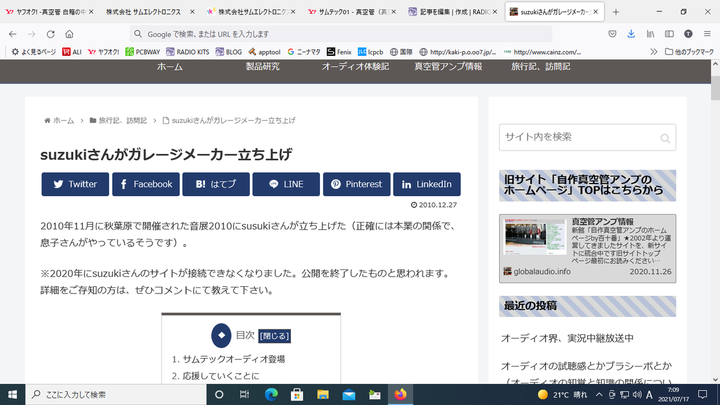Launch Microsoft Edge from the taskbar
Viewport: 720px width, 405px height.
pyautogui.click(x=271, y=394)
